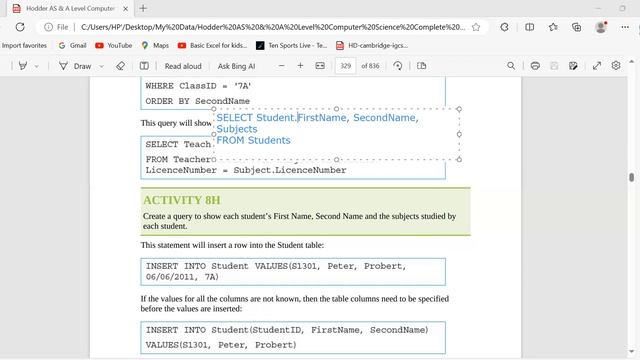Open PDF toolbar settings gear

616,65
